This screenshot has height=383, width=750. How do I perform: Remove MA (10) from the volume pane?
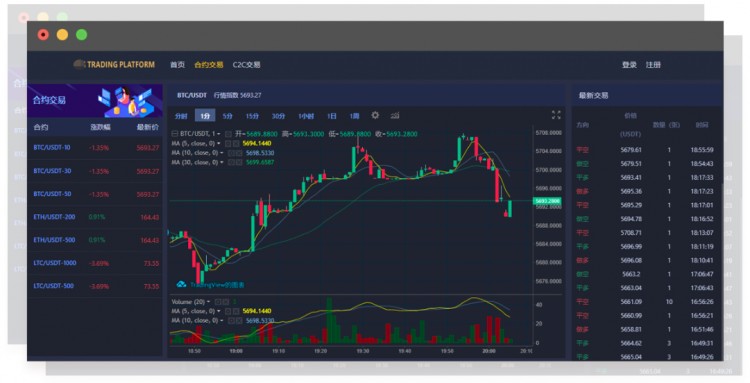239,321
